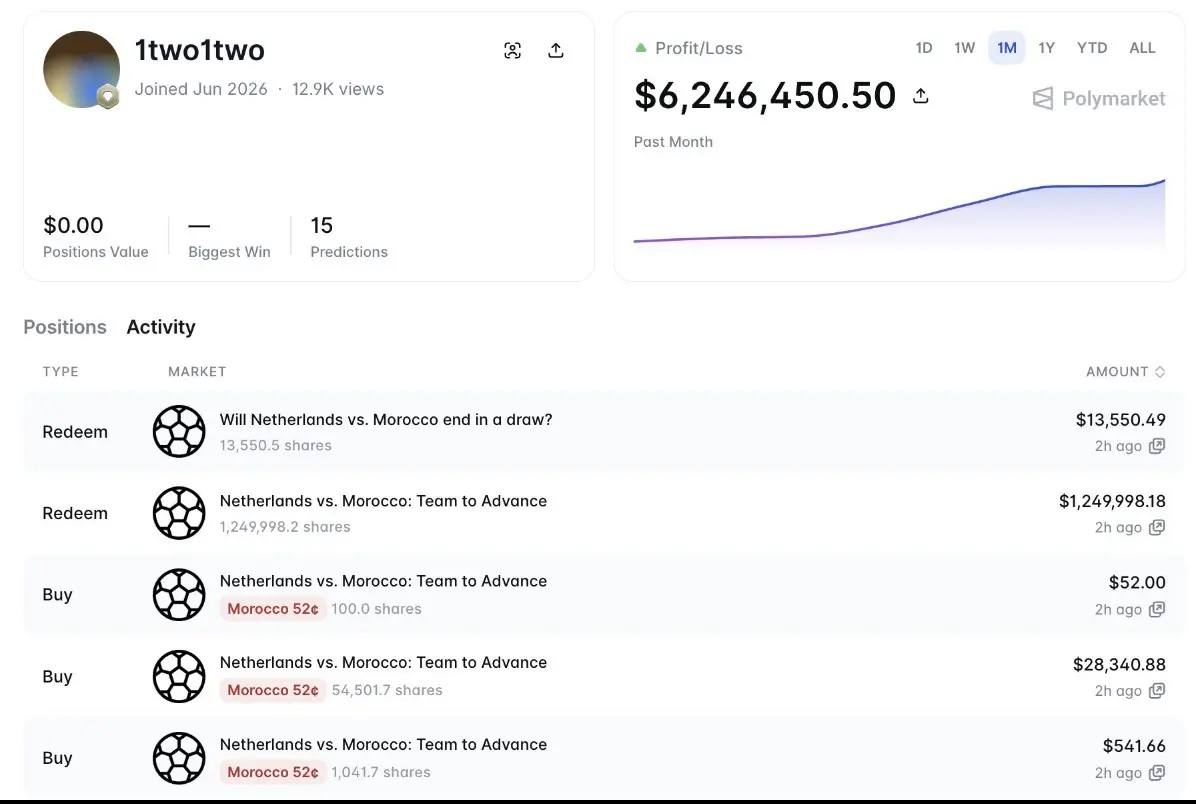Sort by the AMOUNT column arrows
This screenshot has width=1196, height=804.
[x=1160, y=371]
